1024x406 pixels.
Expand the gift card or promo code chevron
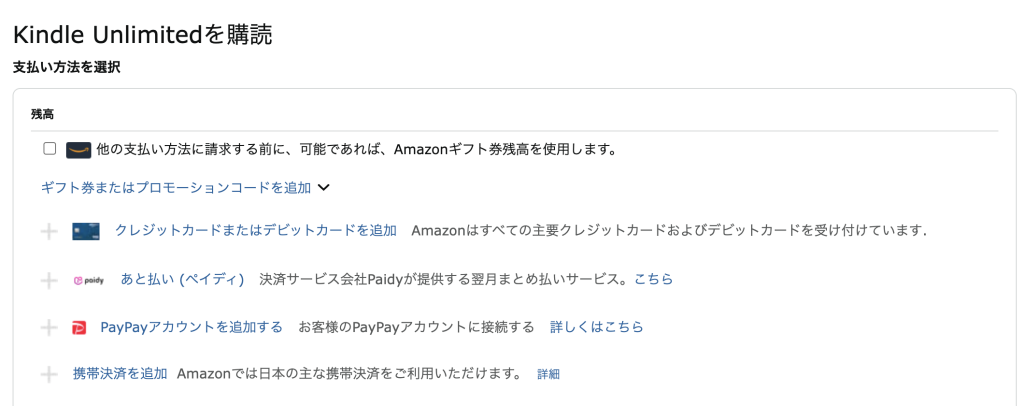[x=323, y=187]
